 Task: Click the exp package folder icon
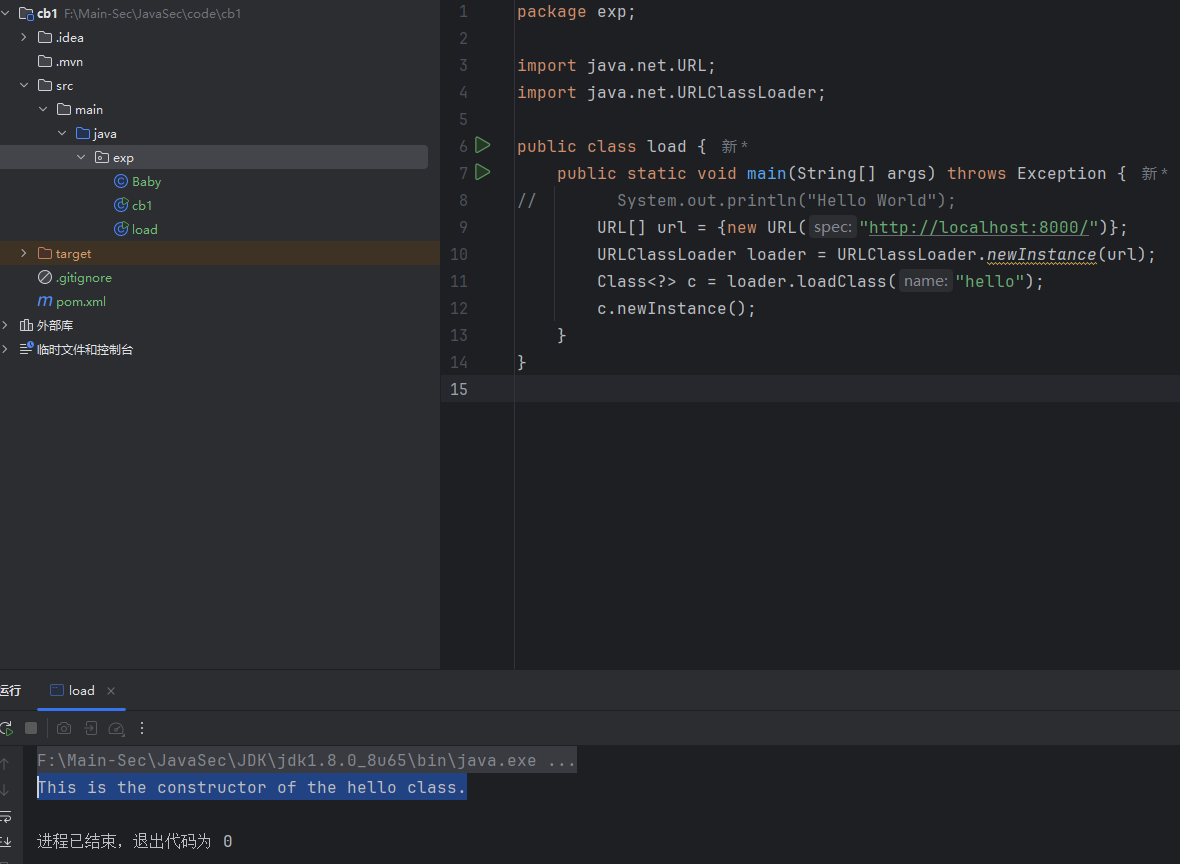coord(102,157)
